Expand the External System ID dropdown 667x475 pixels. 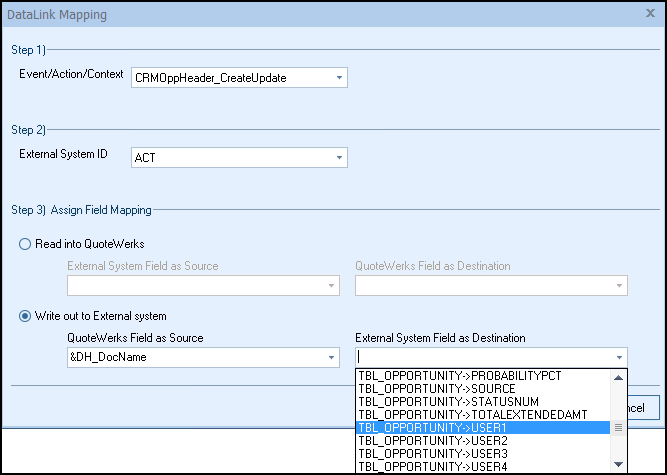pyautogui.click(x=339, y=157)
